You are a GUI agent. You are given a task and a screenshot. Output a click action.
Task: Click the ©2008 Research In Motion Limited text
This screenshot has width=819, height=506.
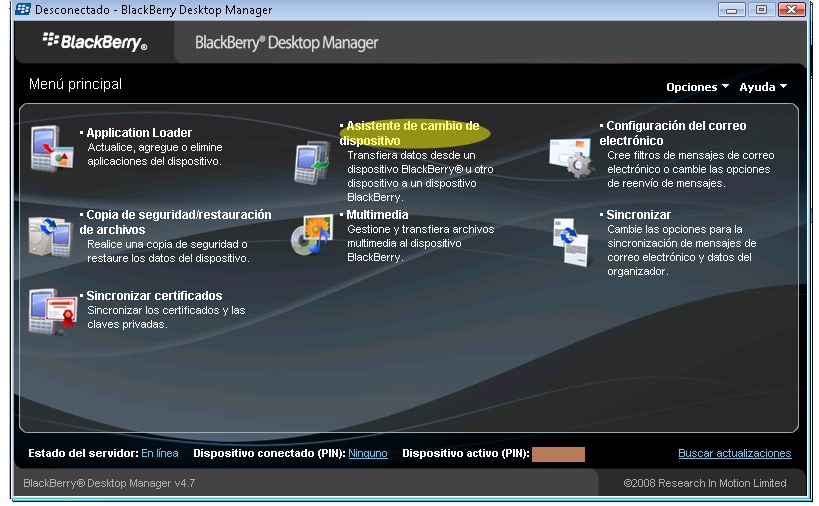point(705,484)
